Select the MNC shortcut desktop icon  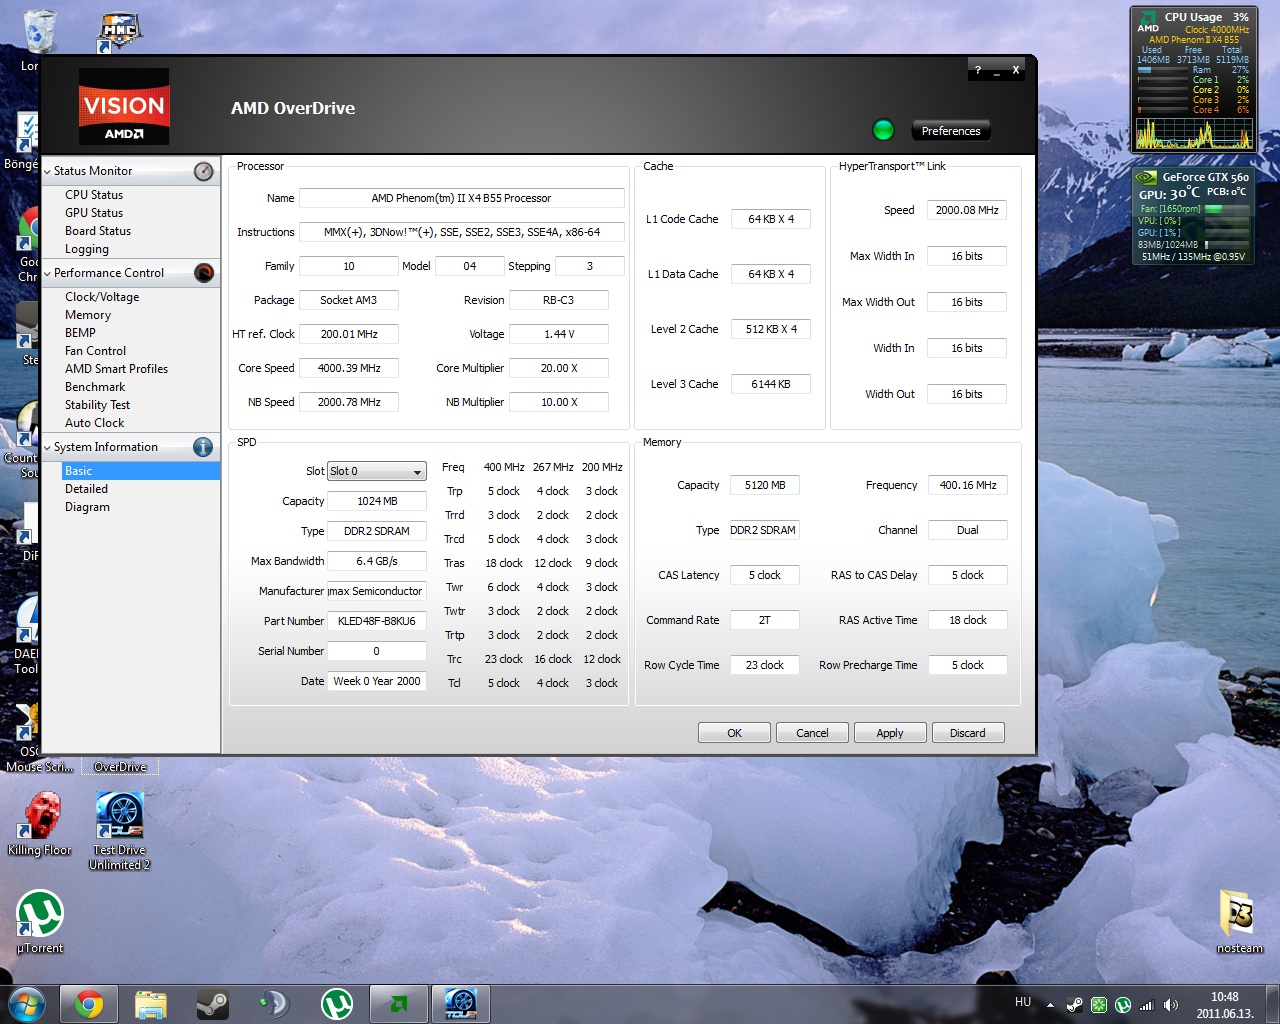coord(120,33)
